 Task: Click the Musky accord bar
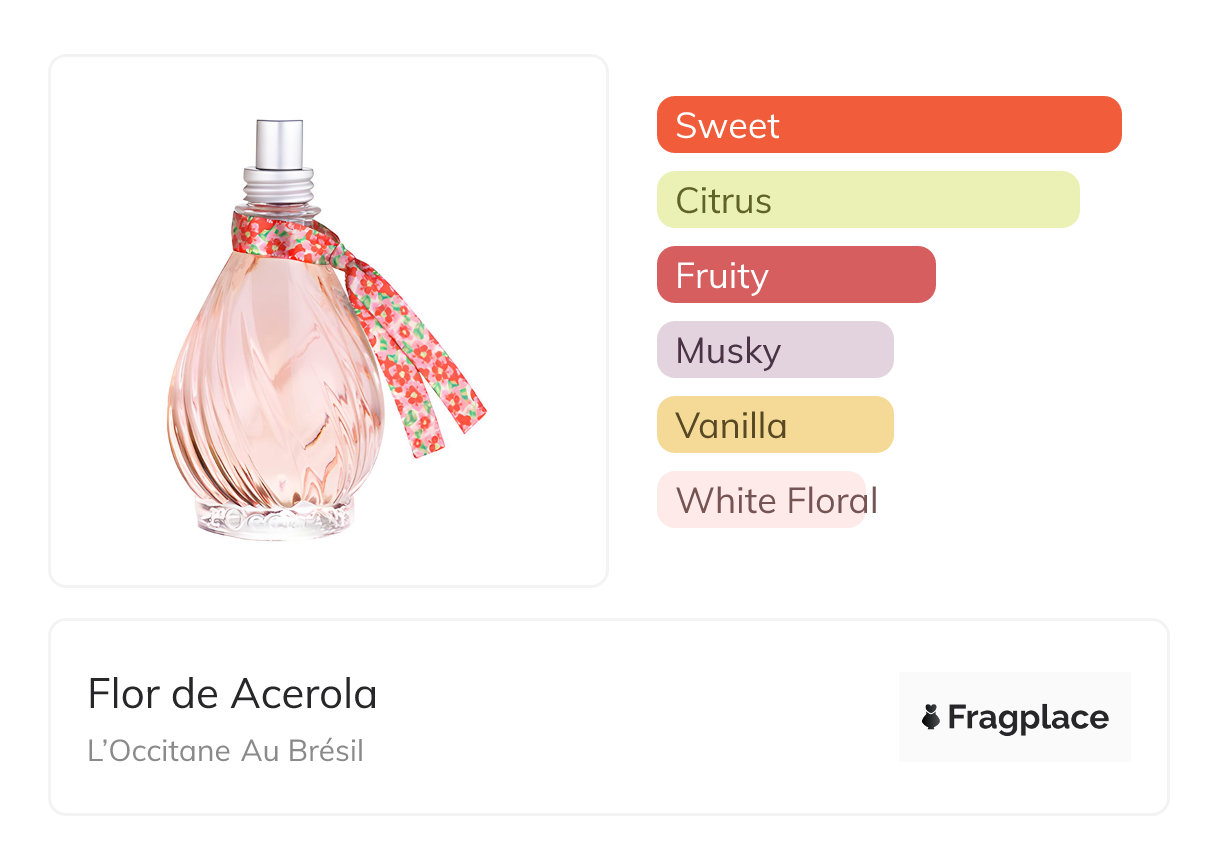pyautogui.click(x=774, y=350)
